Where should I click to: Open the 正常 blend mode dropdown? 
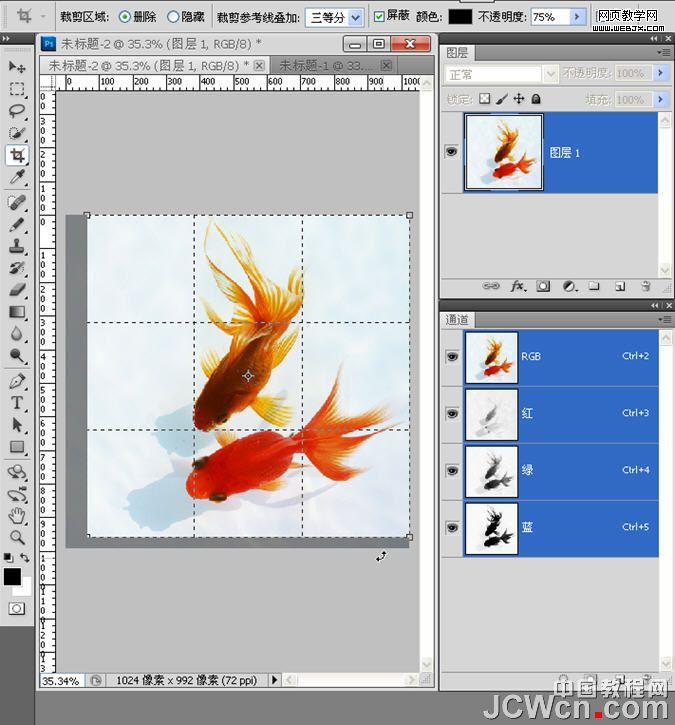[550, 74]
